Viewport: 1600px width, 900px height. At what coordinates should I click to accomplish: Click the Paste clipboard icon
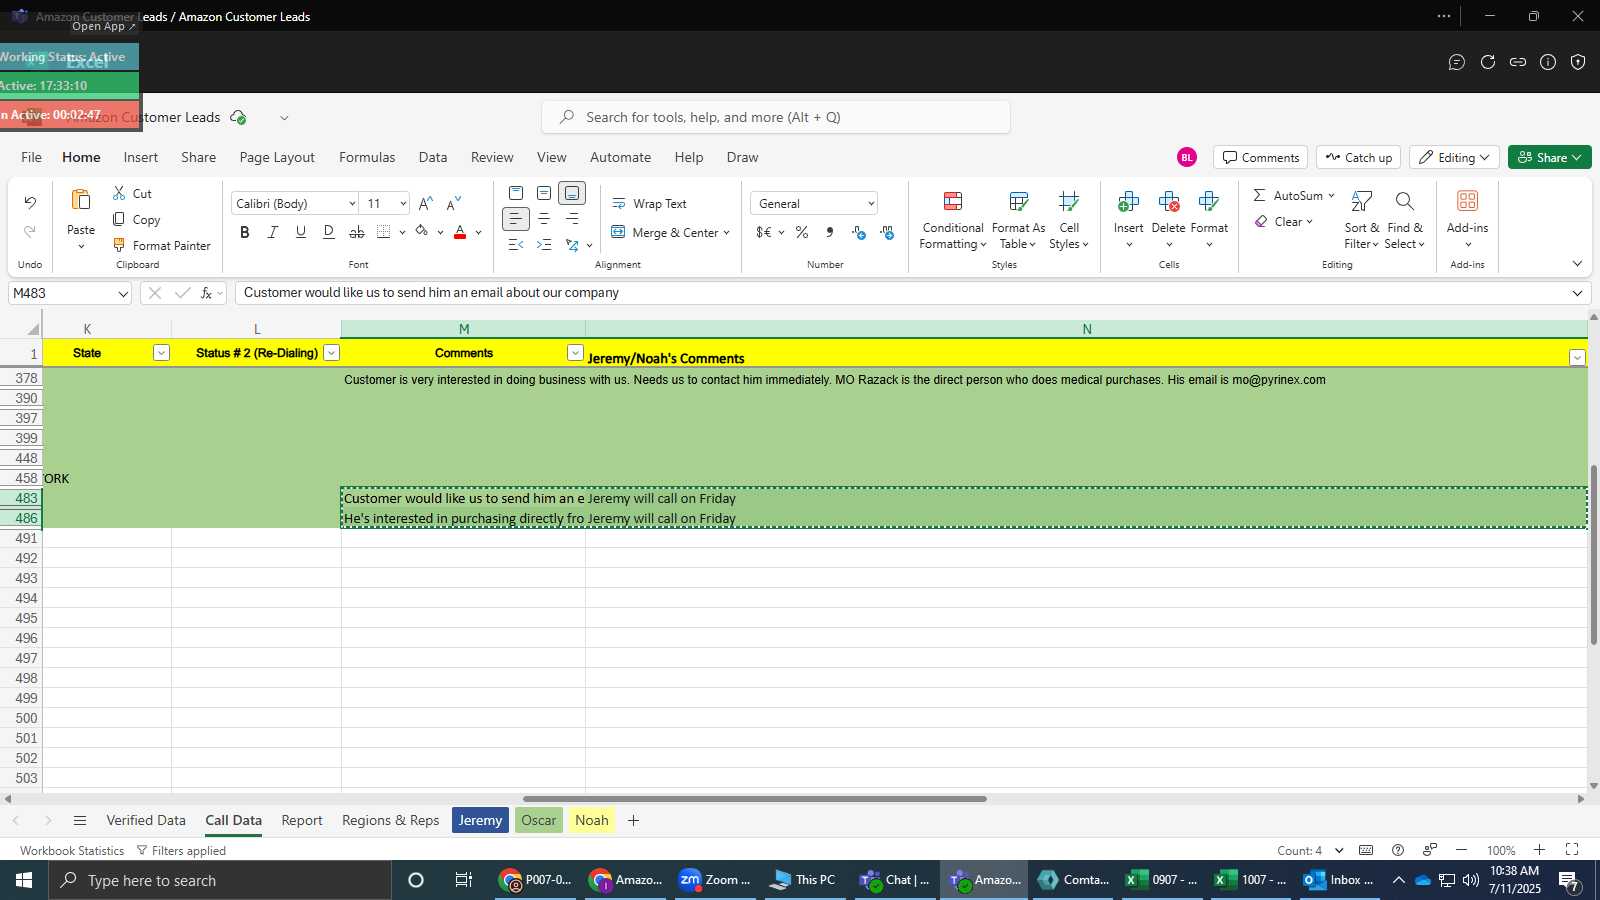coord(81,200)
